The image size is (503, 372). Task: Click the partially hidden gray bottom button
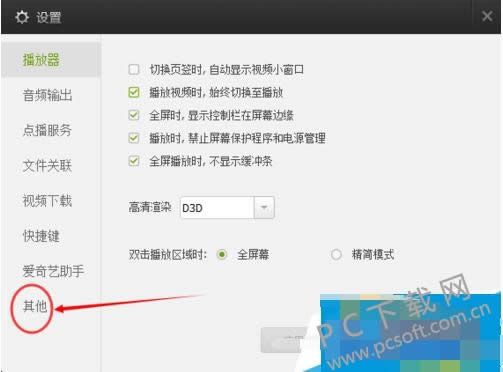(x=283, y=340)
